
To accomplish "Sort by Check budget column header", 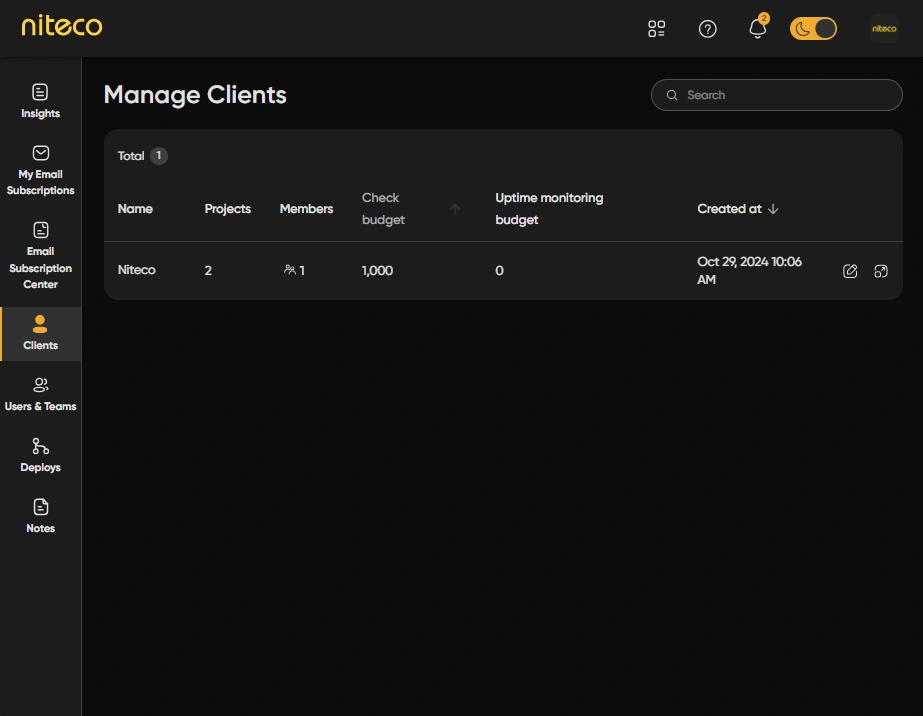I will [383, 208].
